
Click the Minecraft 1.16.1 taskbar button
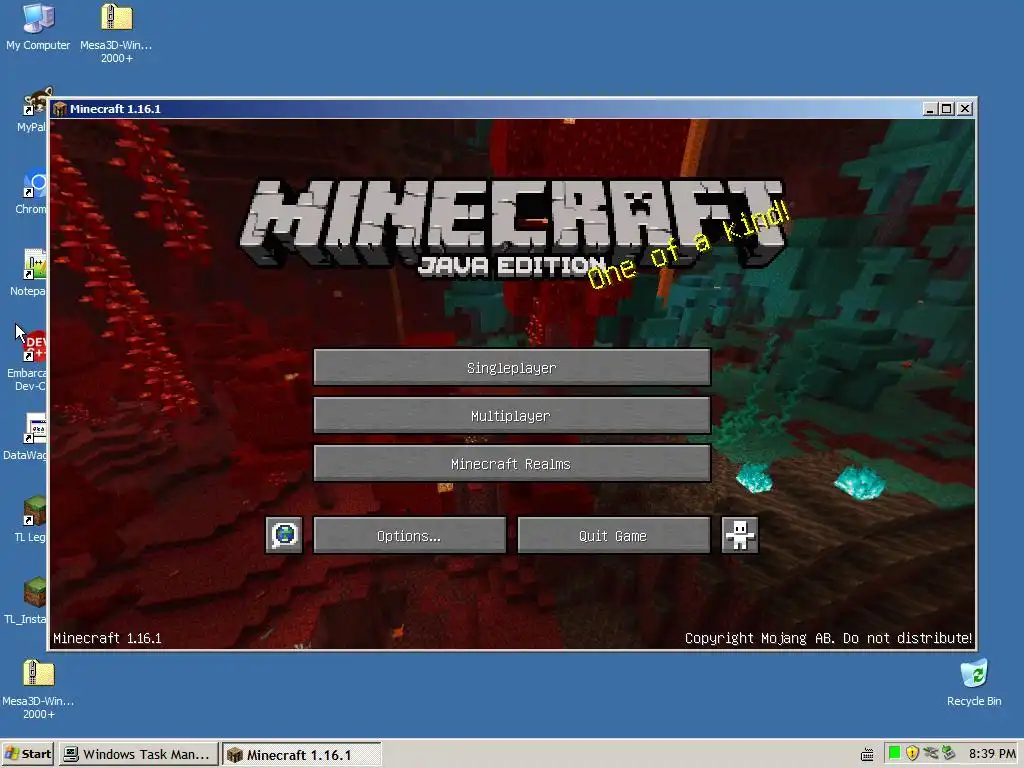click(302, 754)
